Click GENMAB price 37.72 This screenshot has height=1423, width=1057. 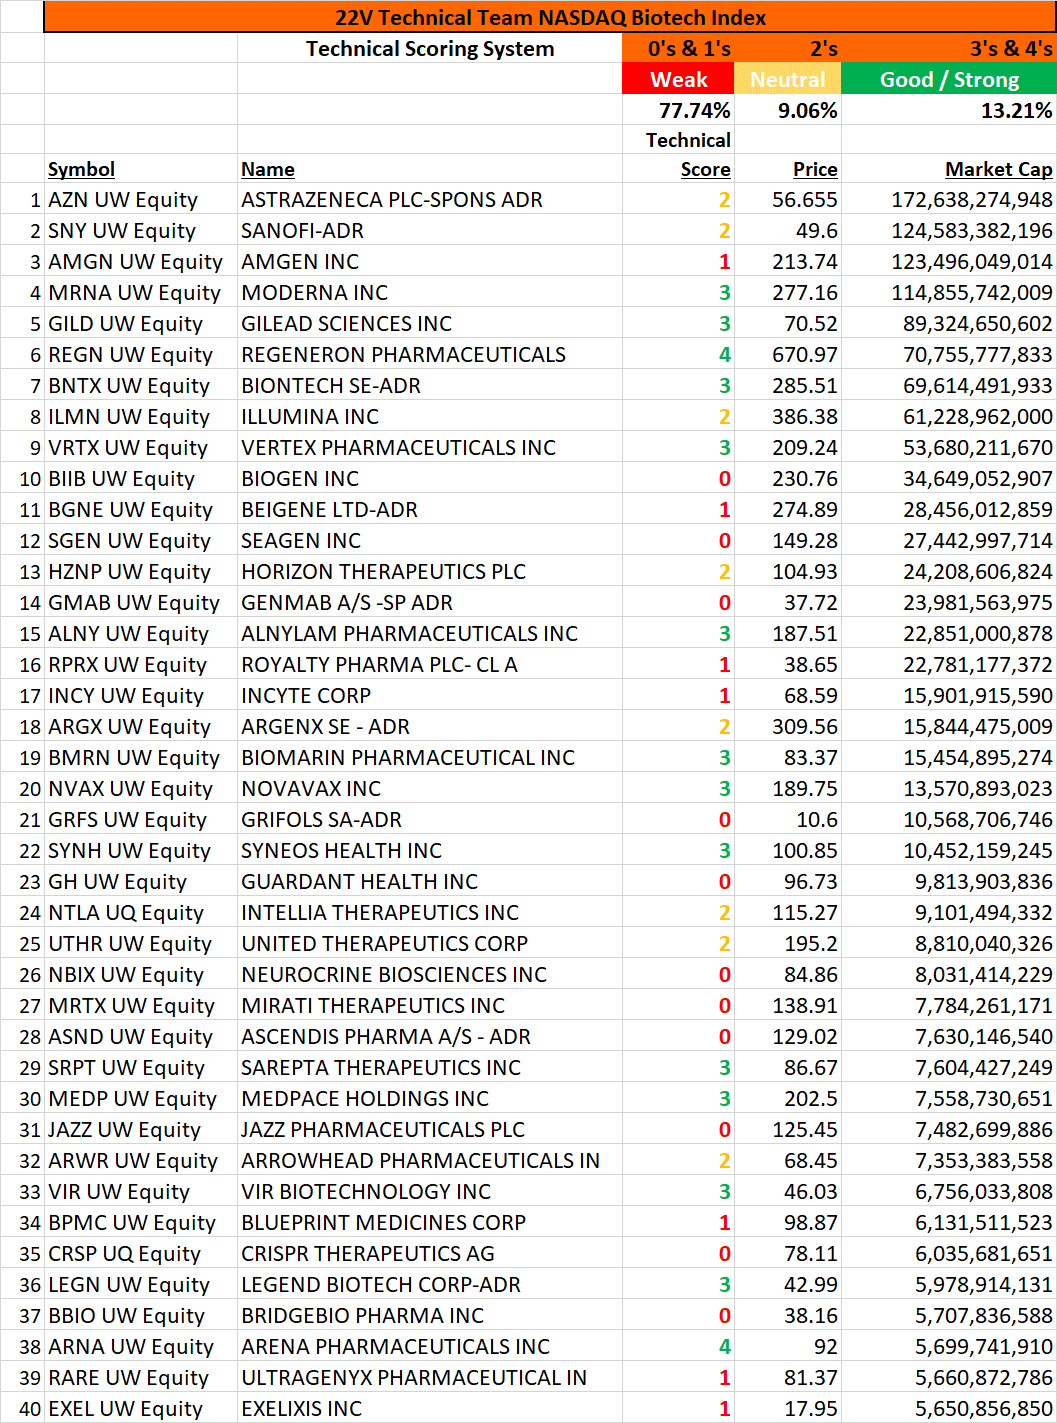click(788, 603)
